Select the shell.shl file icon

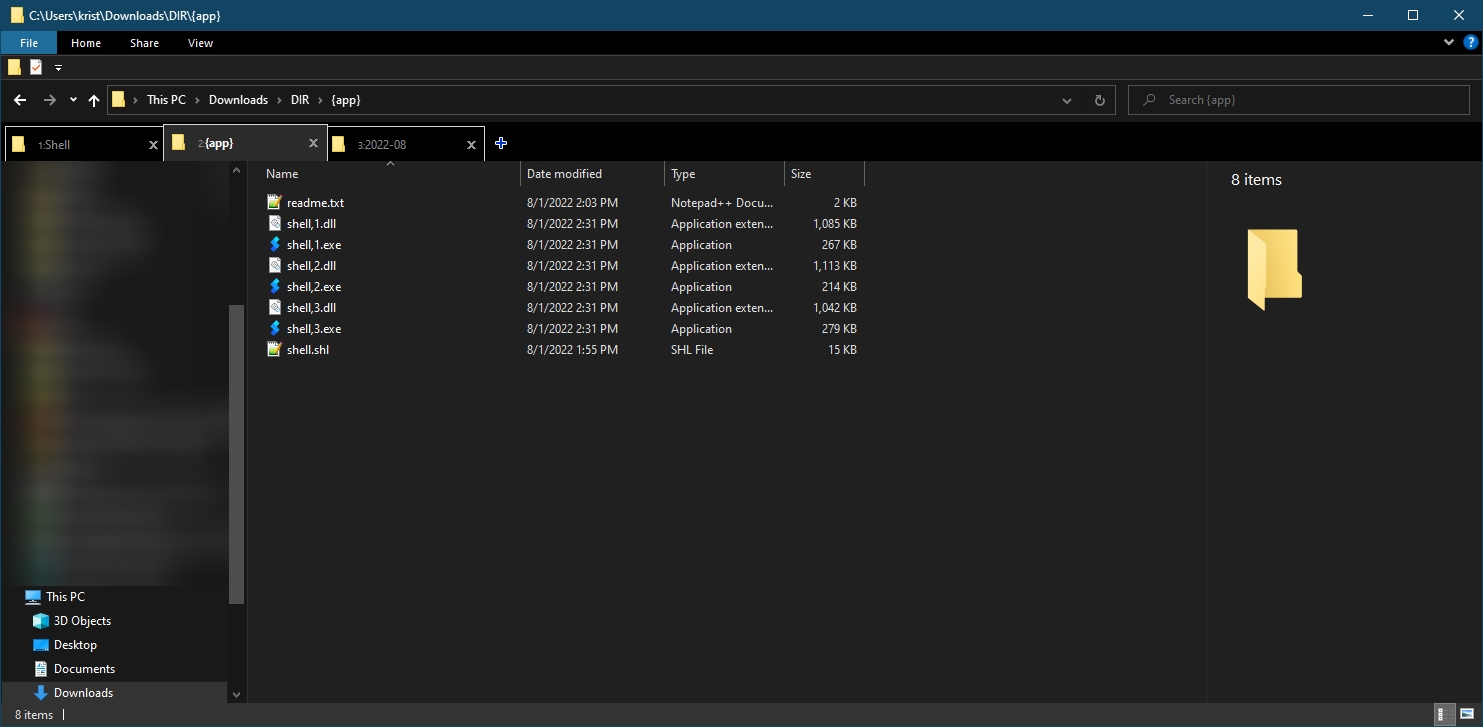[x=274, y=349]
